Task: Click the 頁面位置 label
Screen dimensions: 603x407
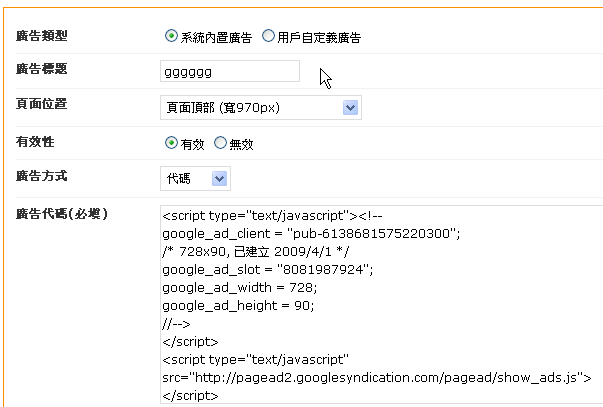Action: coord(42,104)
